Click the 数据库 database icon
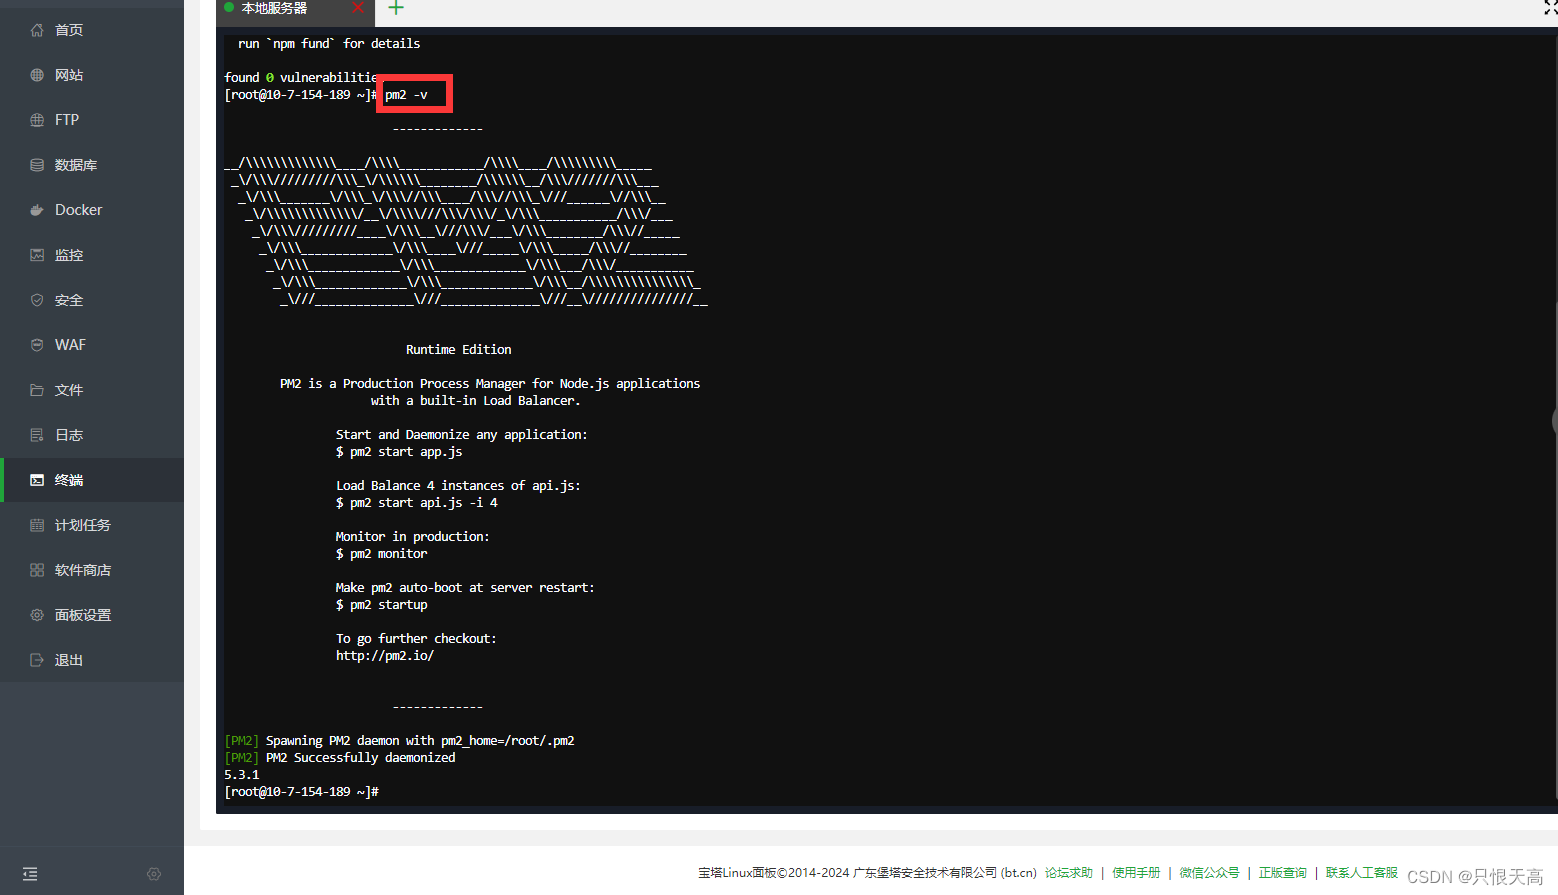 (37, 165)
